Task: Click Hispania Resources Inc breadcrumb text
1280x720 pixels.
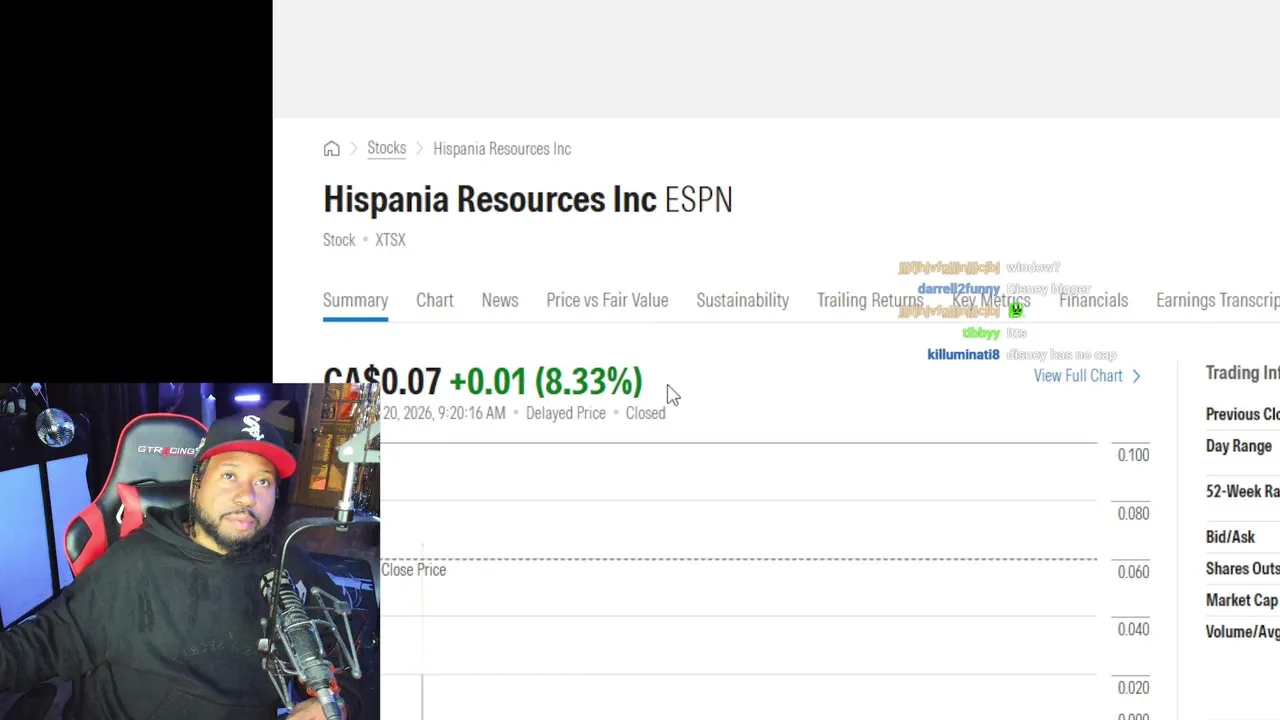Action: pos(502,149)
